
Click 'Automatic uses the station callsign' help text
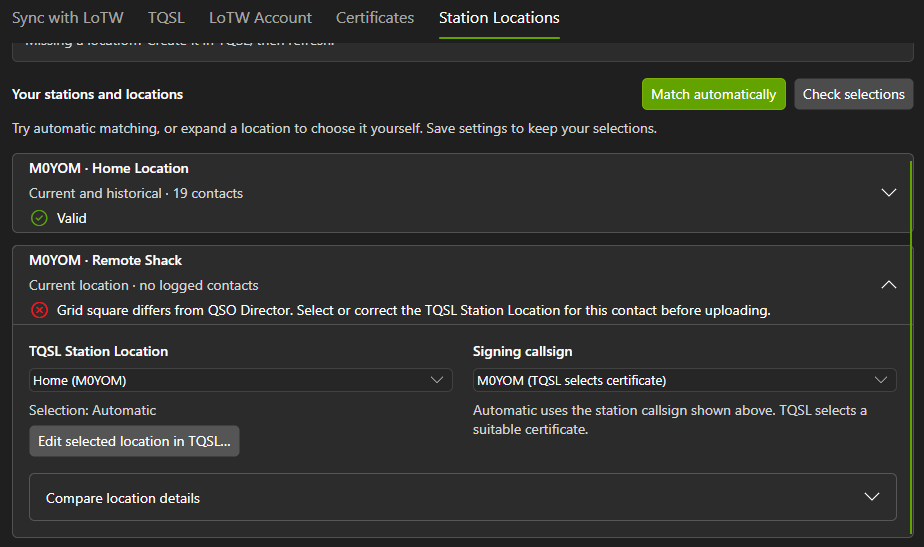[670, 420]
